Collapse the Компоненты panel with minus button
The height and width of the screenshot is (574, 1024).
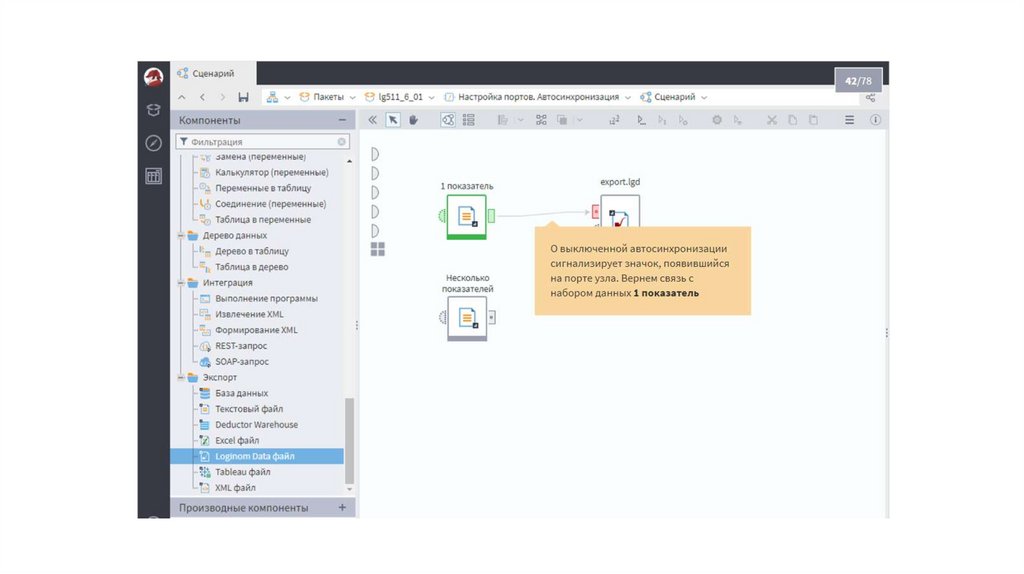tap(342, 120)
